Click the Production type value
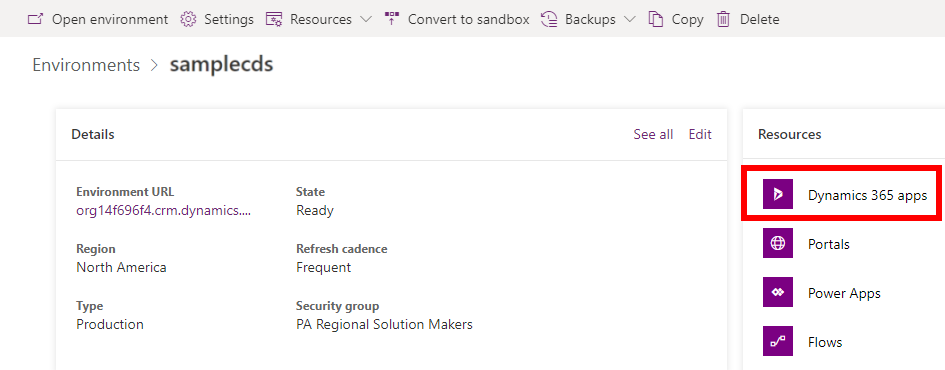This screenshot has height=370, width=945. pyautogui.click(x=110, y=324)
